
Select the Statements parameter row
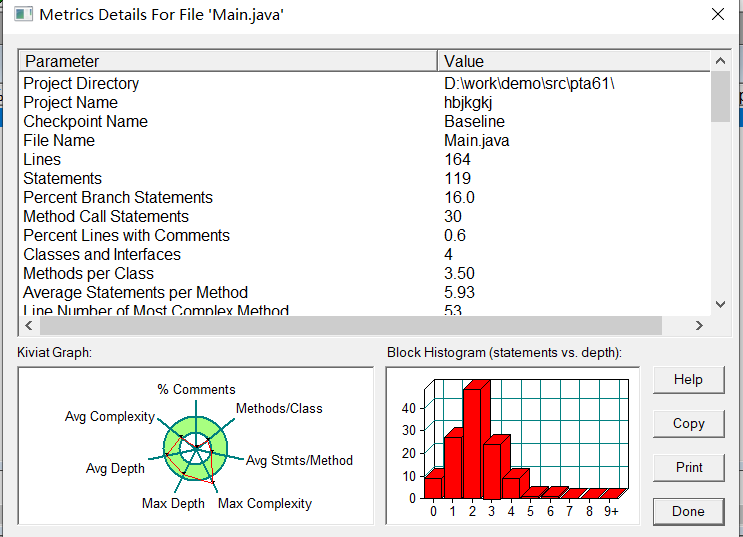[365, 178]
